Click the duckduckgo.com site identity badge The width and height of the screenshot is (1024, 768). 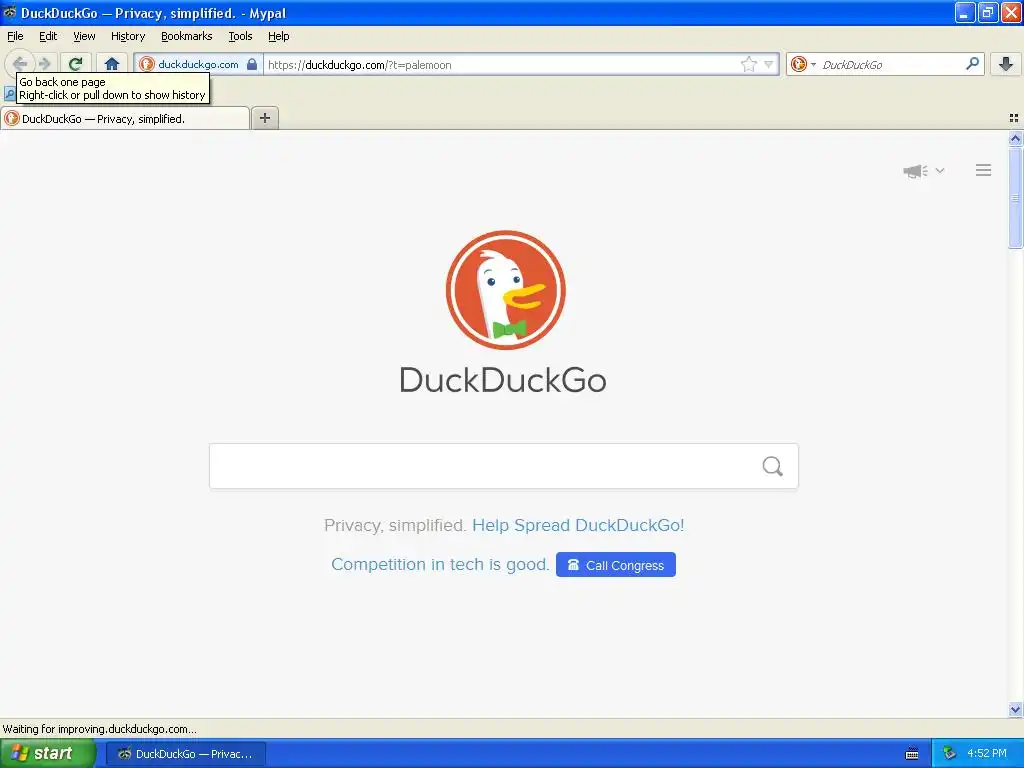pyautogui.click(x=198, y=64)
